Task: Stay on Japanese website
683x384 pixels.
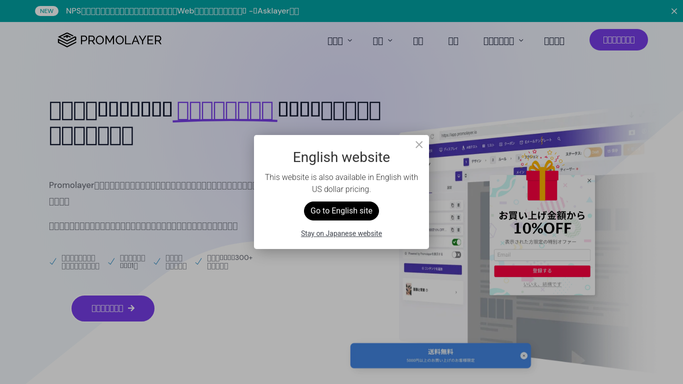Action: click(x=341, y=233)
